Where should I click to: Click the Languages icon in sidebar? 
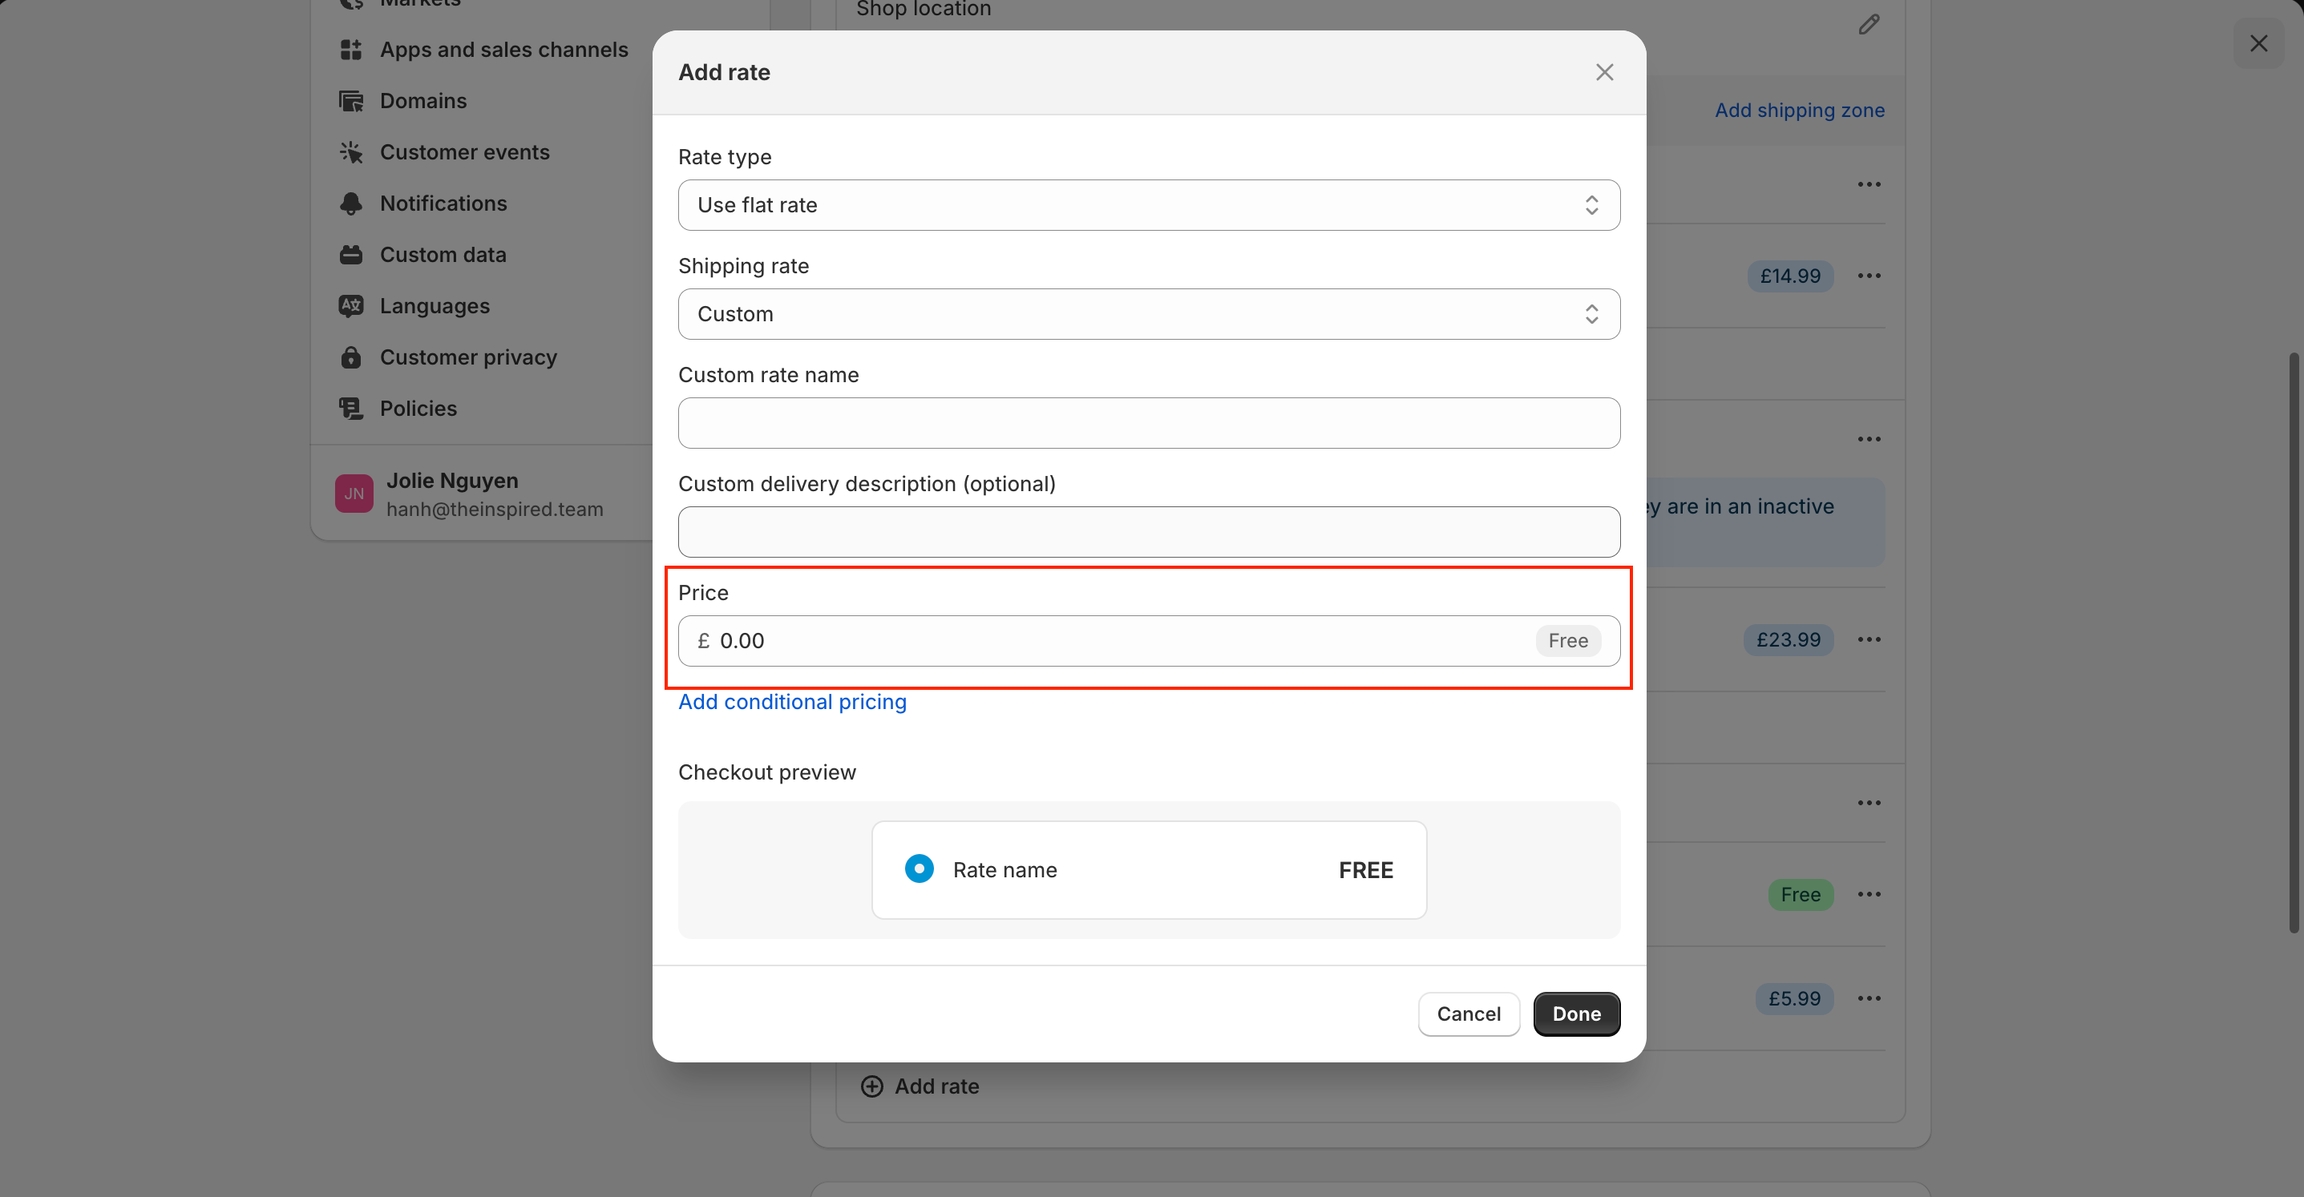[351, 306]
